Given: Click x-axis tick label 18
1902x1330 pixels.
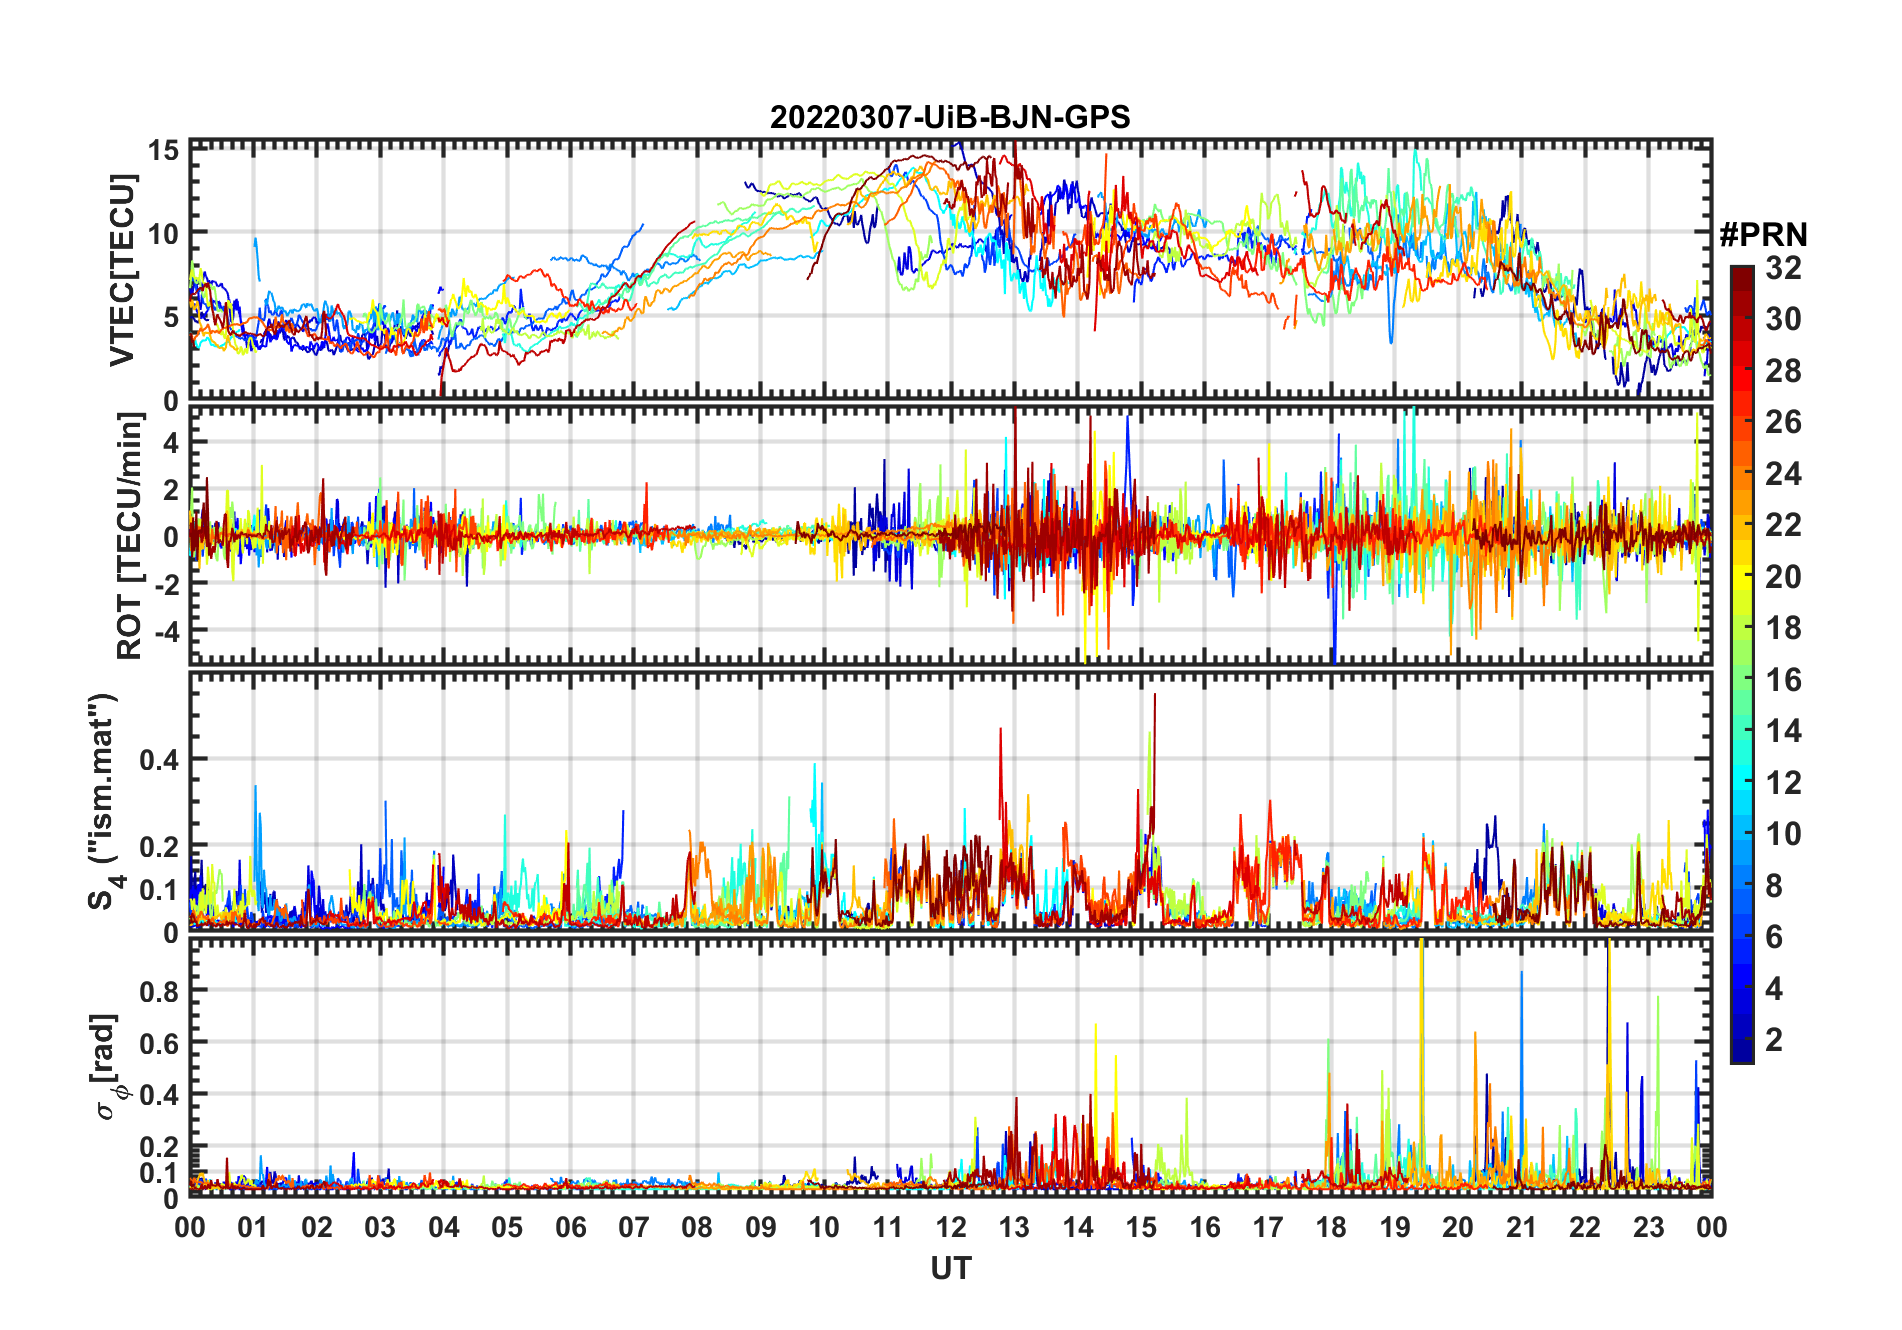Looking at the screenshot, I should coord(1331,1228).
